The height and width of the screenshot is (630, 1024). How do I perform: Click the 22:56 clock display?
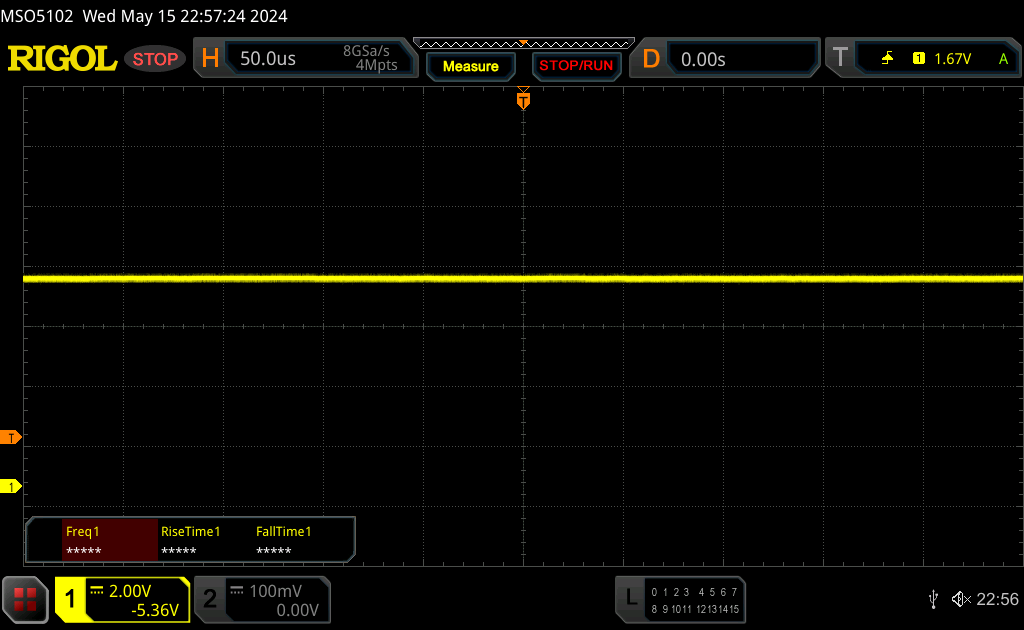(x=997, y=599)
